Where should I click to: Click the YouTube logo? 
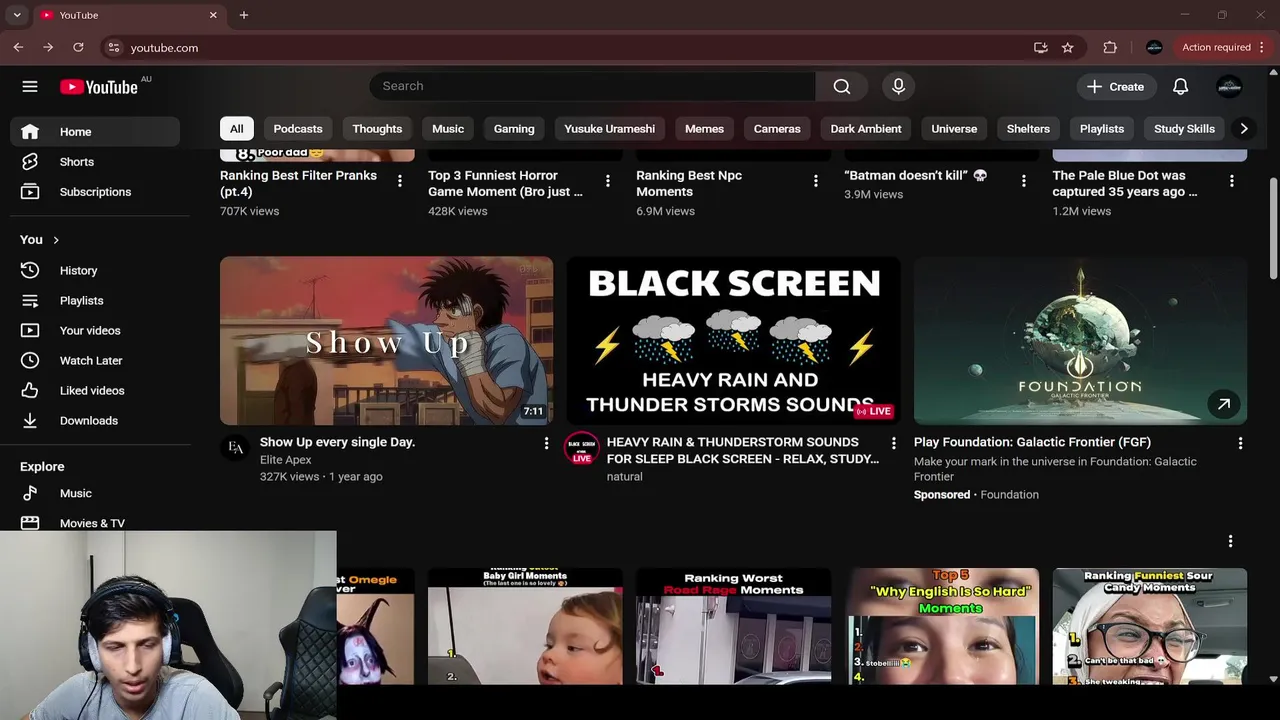pyautogui.click(x=99, y=87)
